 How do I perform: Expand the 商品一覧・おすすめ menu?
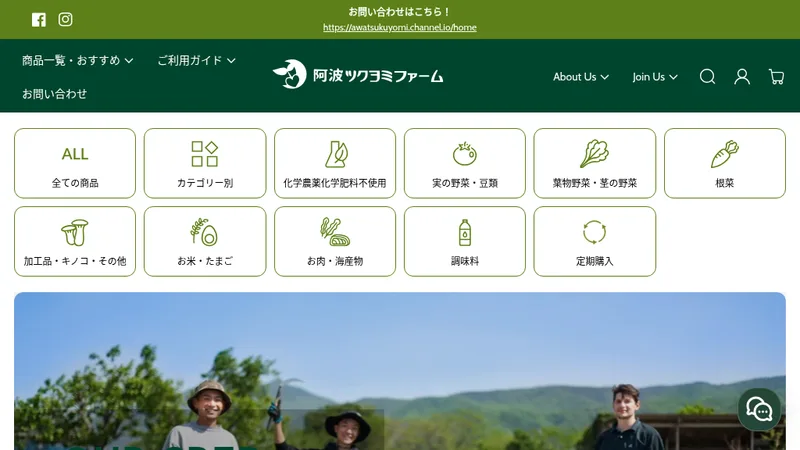pos(78,60)
